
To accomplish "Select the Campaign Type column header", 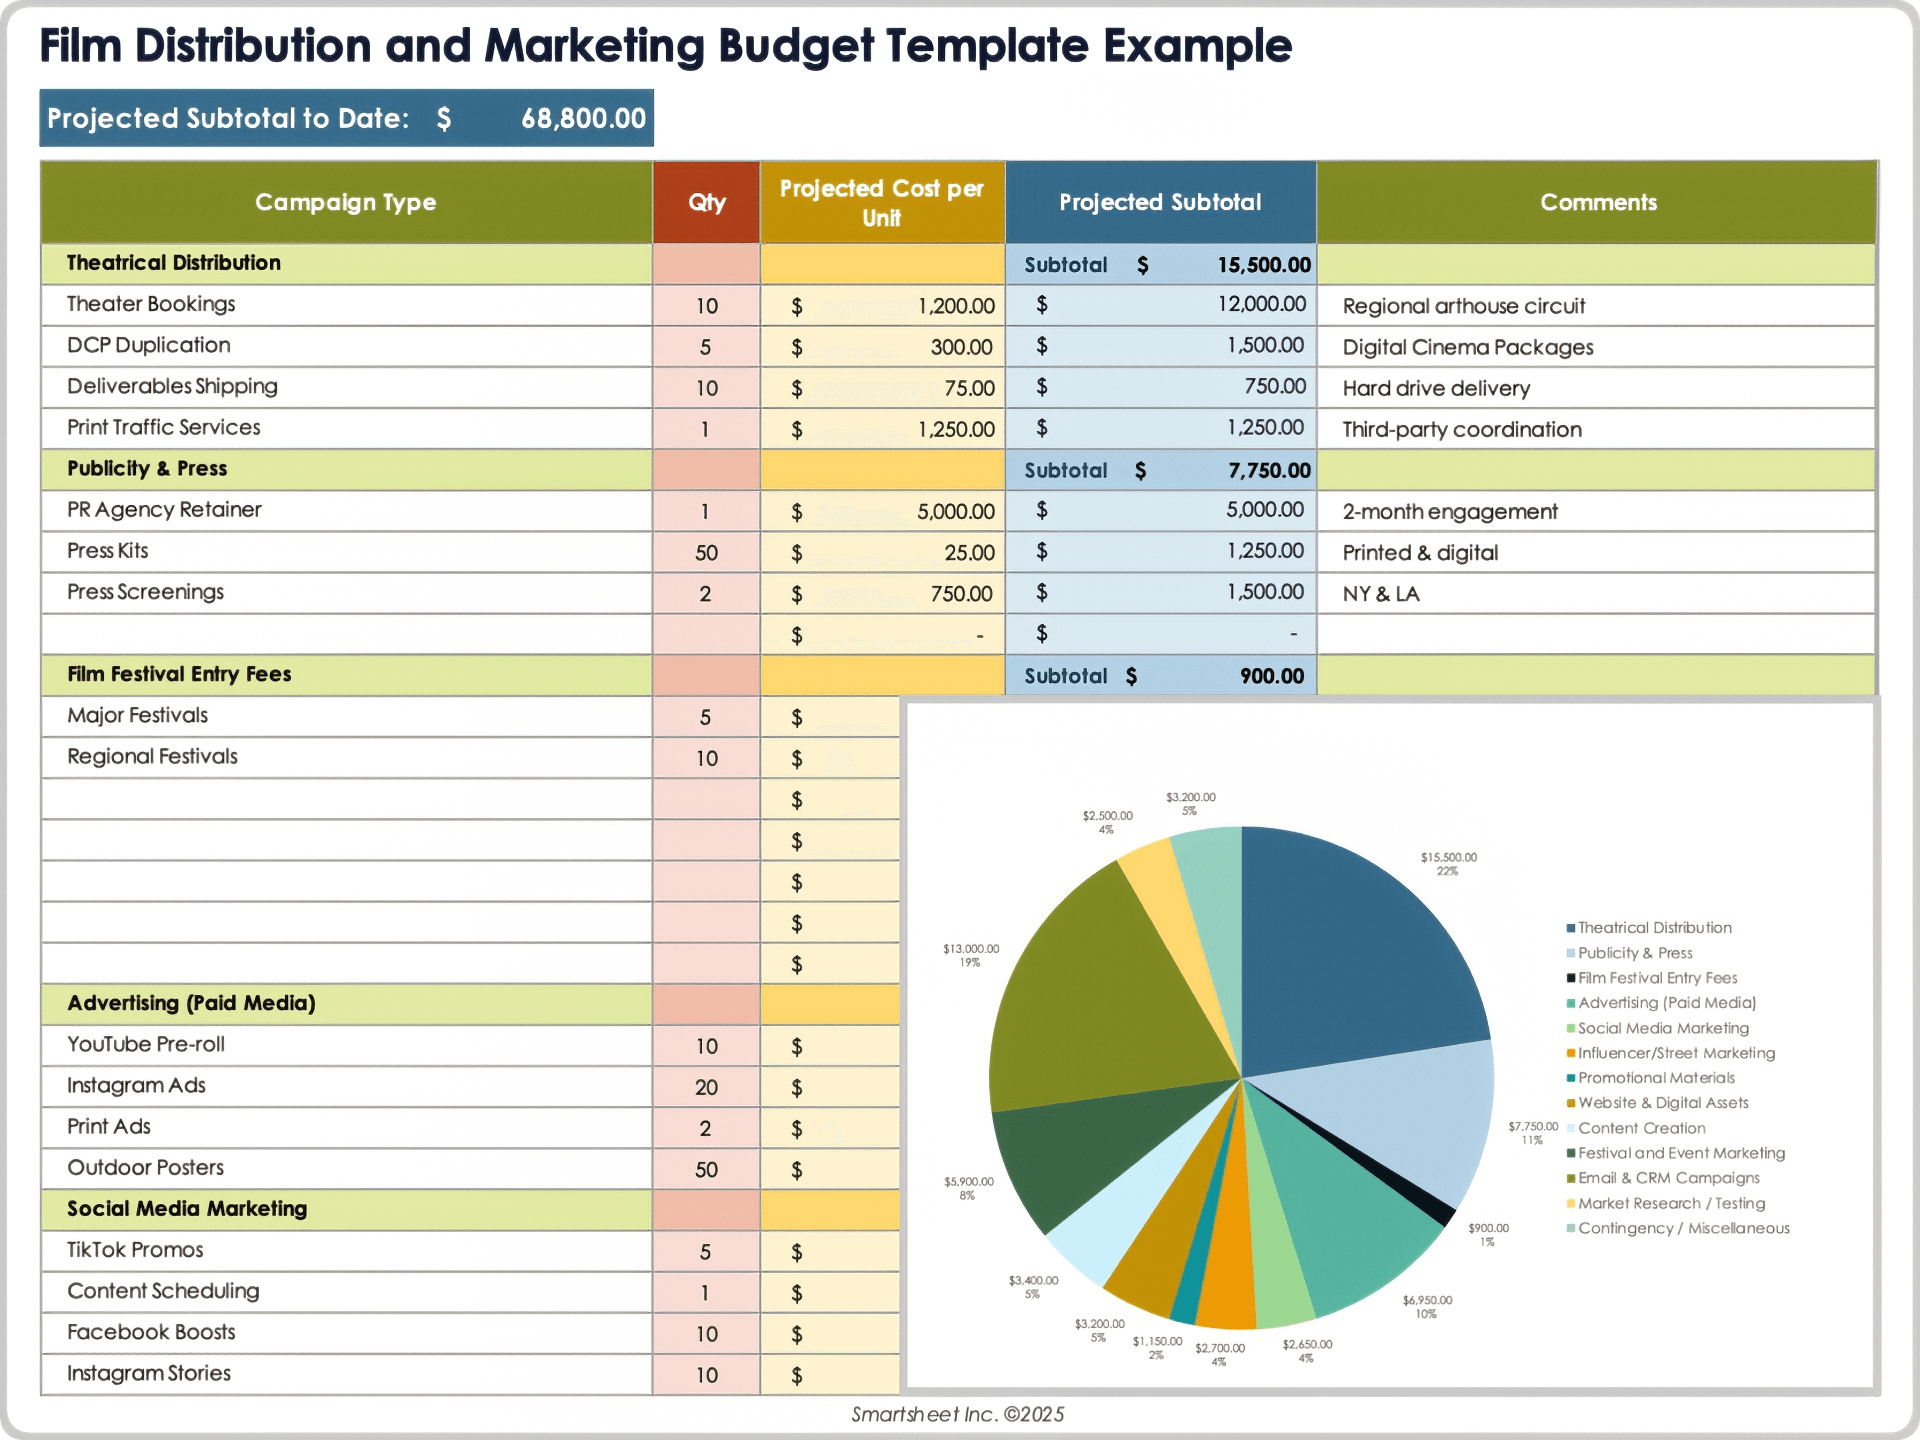I will click(x=346, y=202).
